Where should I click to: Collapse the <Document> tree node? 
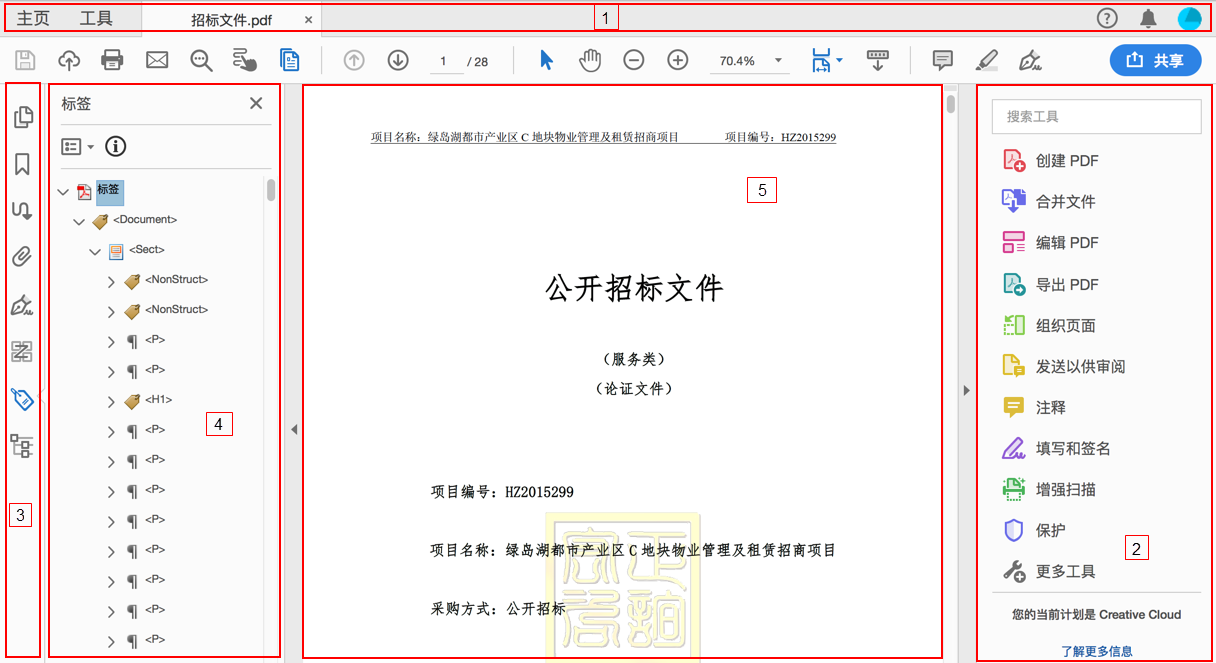tap(79, 221)
